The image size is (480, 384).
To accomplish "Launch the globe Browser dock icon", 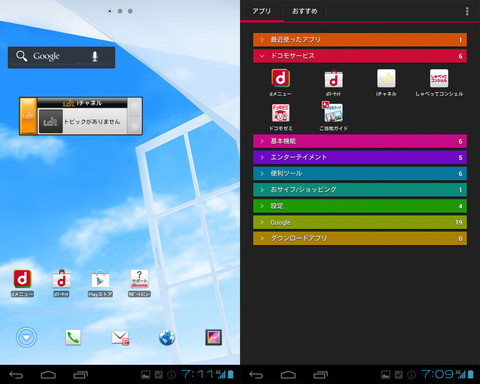I will coord(167,337).
